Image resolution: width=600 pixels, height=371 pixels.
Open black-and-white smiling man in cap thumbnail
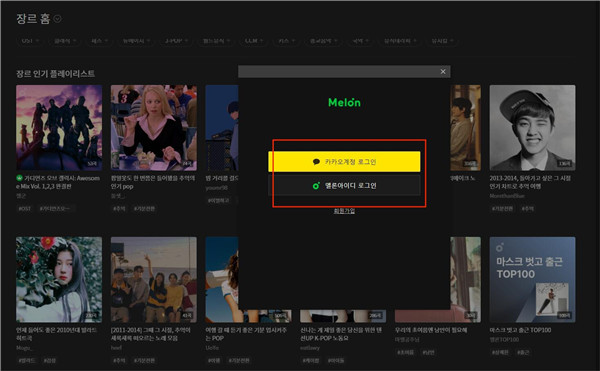pyautogui.click(x=532, y=128)
